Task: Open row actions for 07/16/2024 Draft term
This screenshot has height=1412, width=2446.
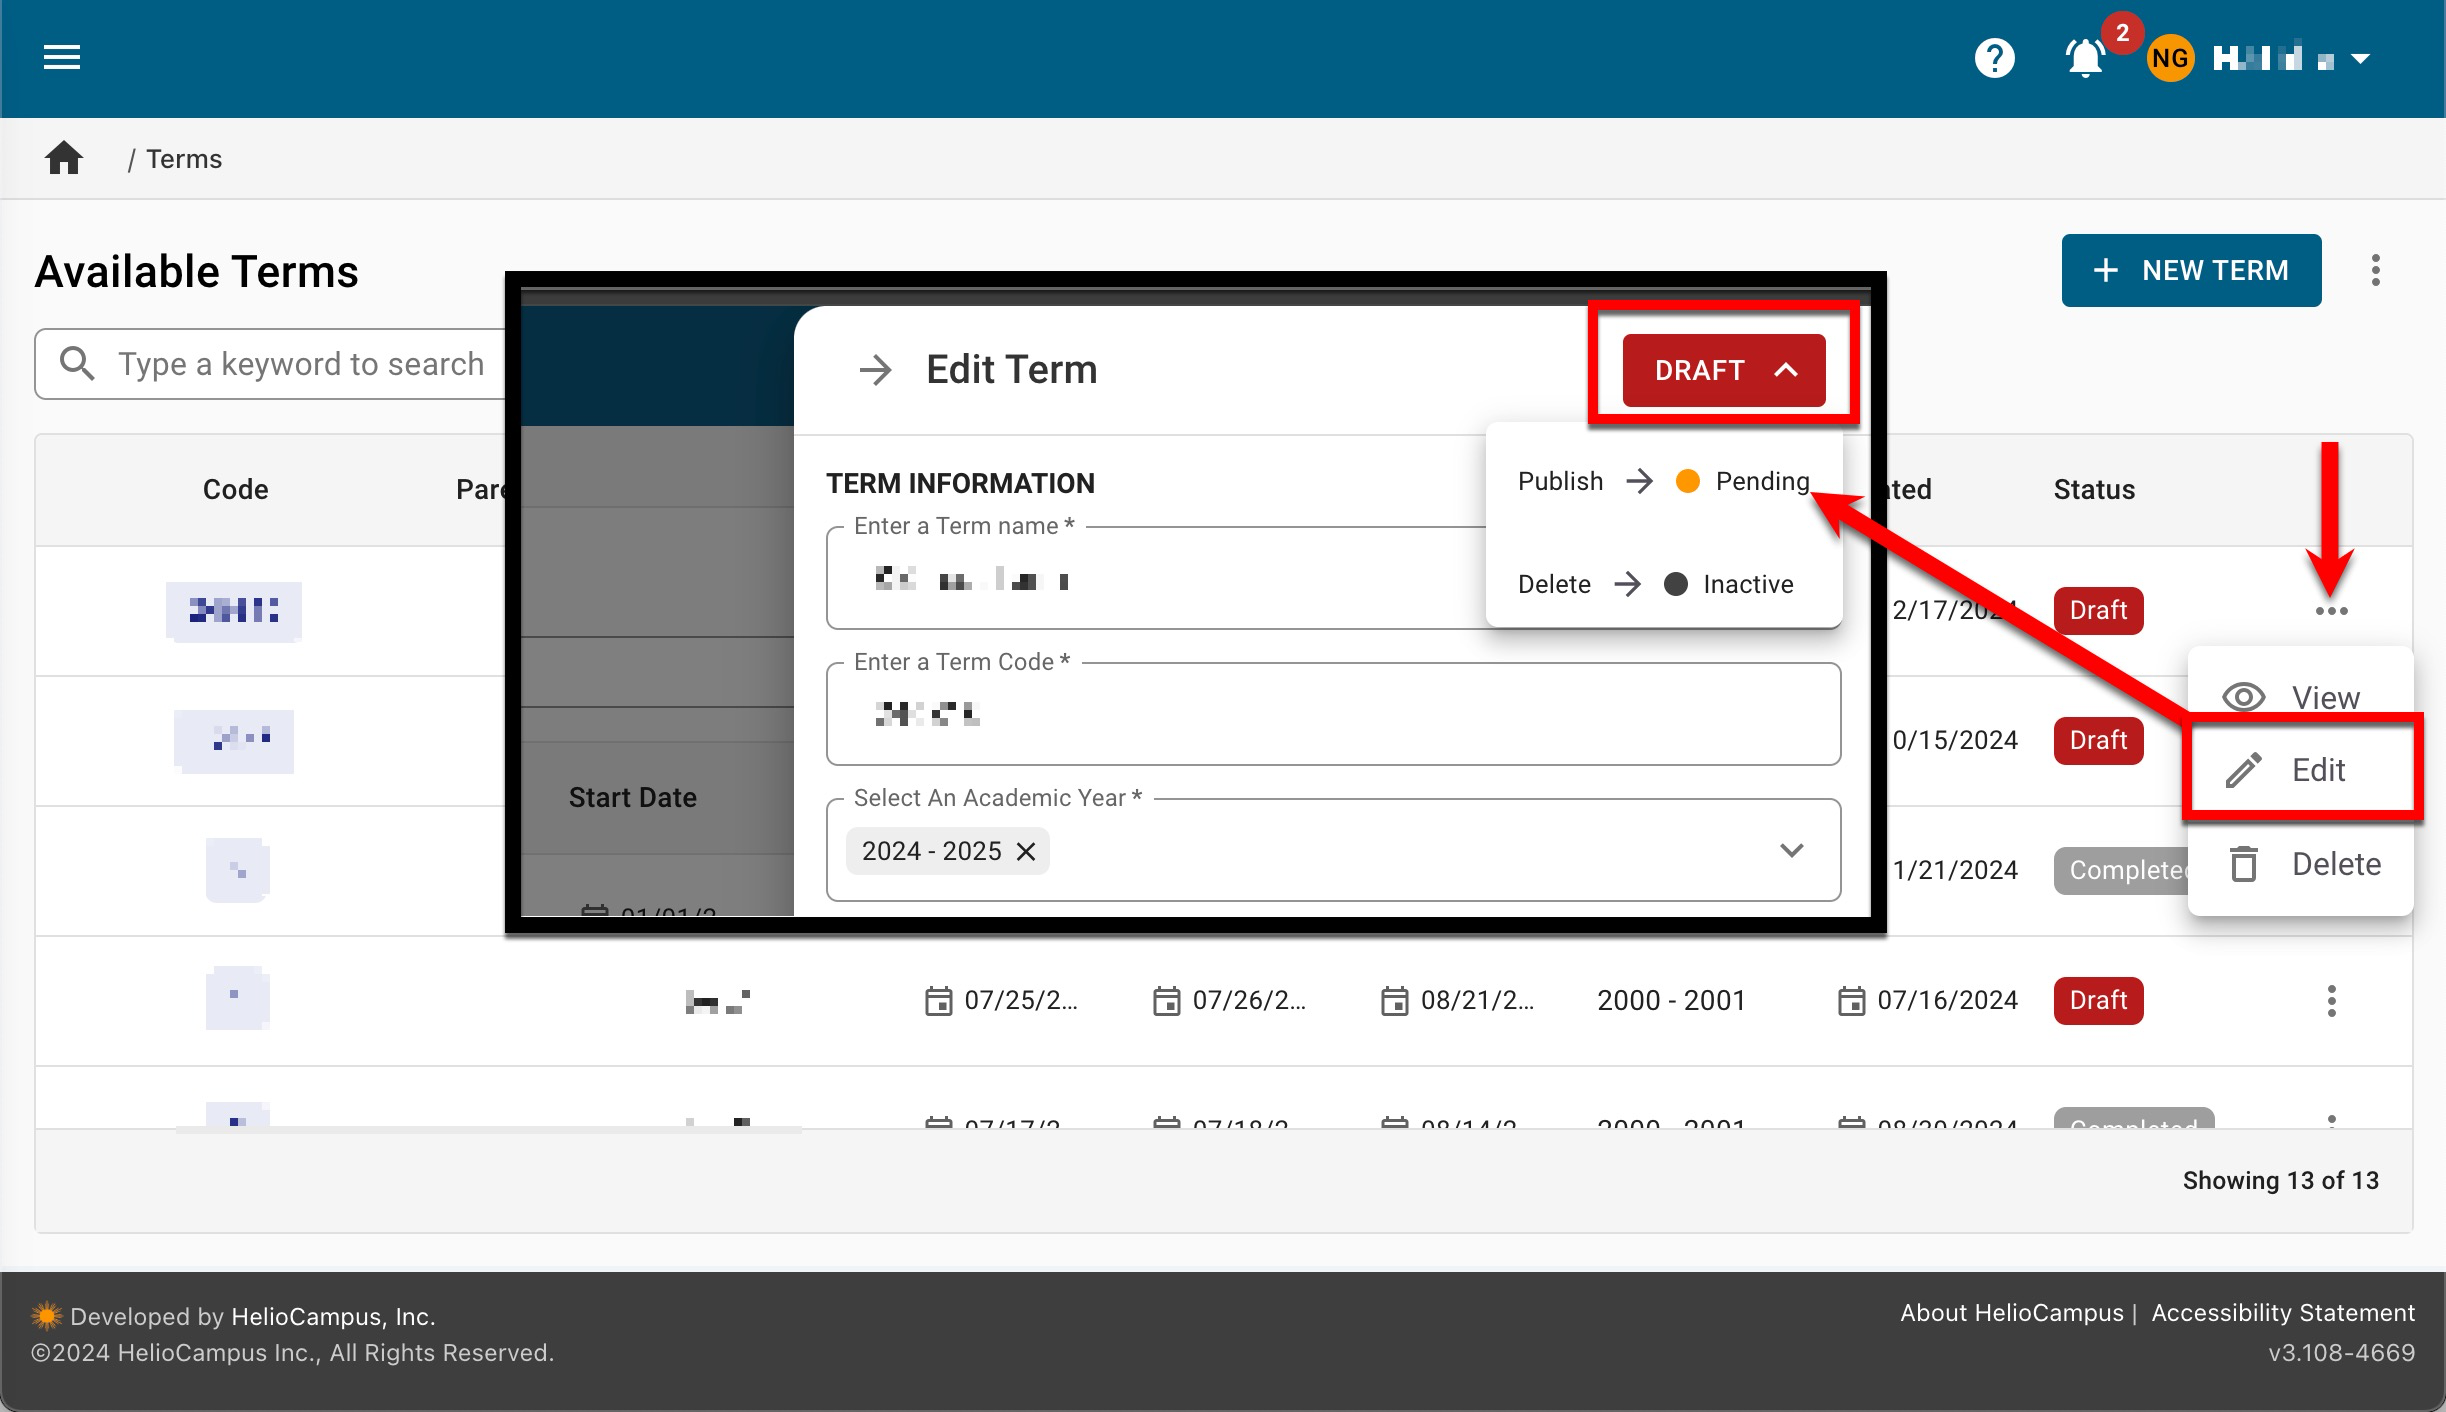Action: [2331, 1001]
